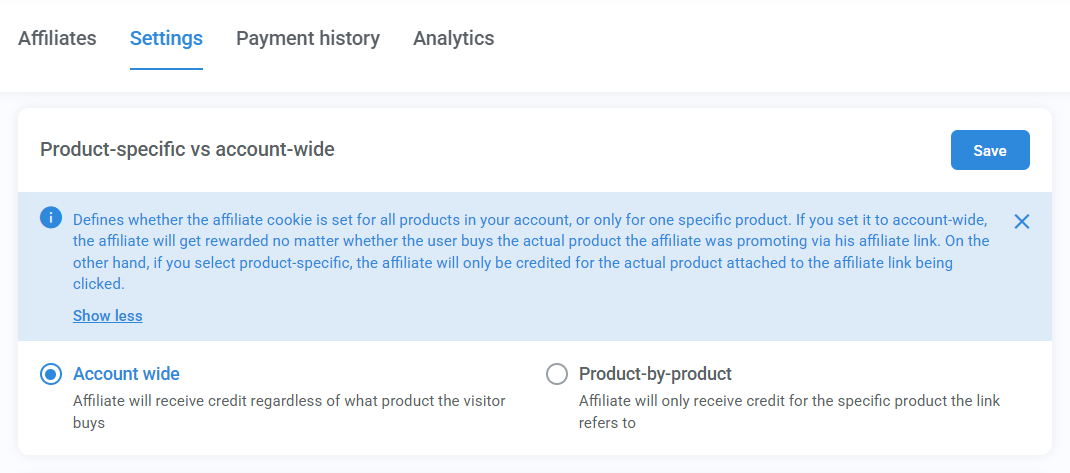The height and width of the screenshot is (473, 1070).
Task: Click the Product-by-product label text
Action: 655,374
